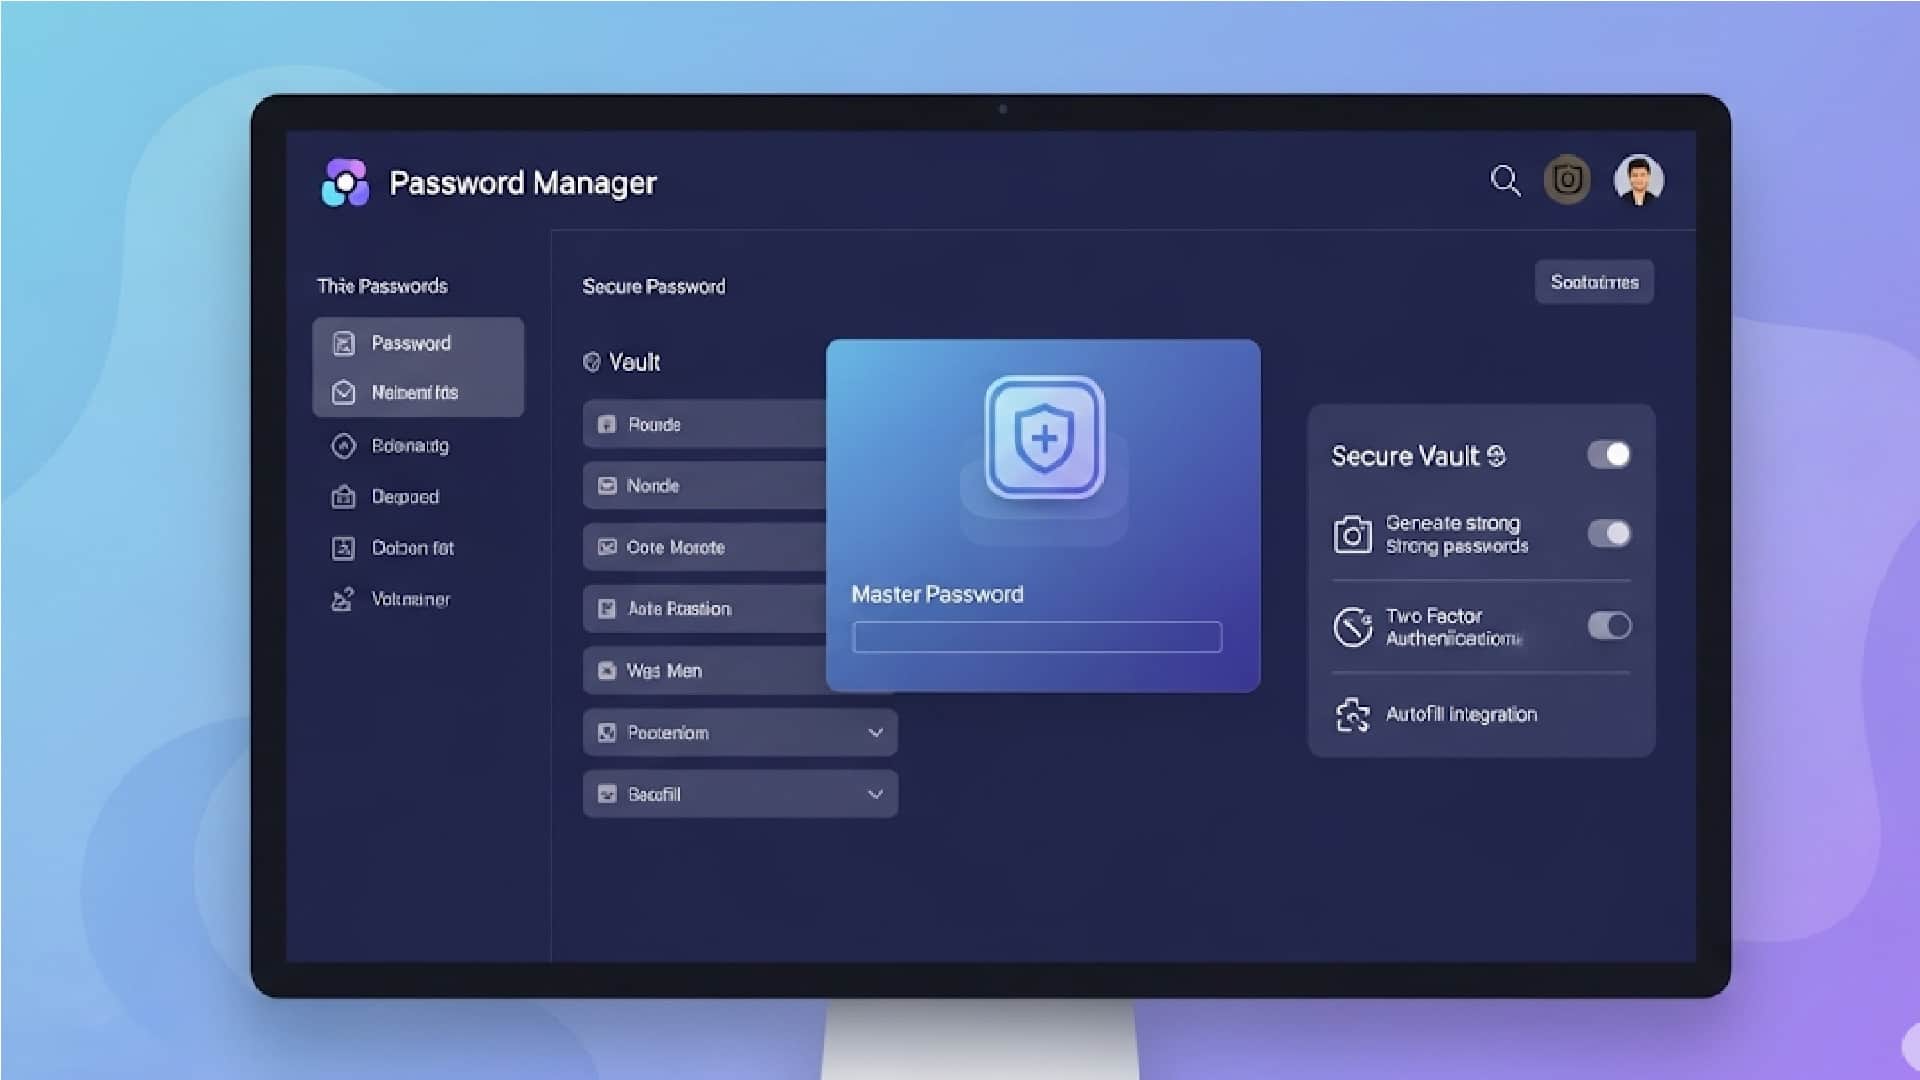Open the search icon in the header

point(1504,181)
